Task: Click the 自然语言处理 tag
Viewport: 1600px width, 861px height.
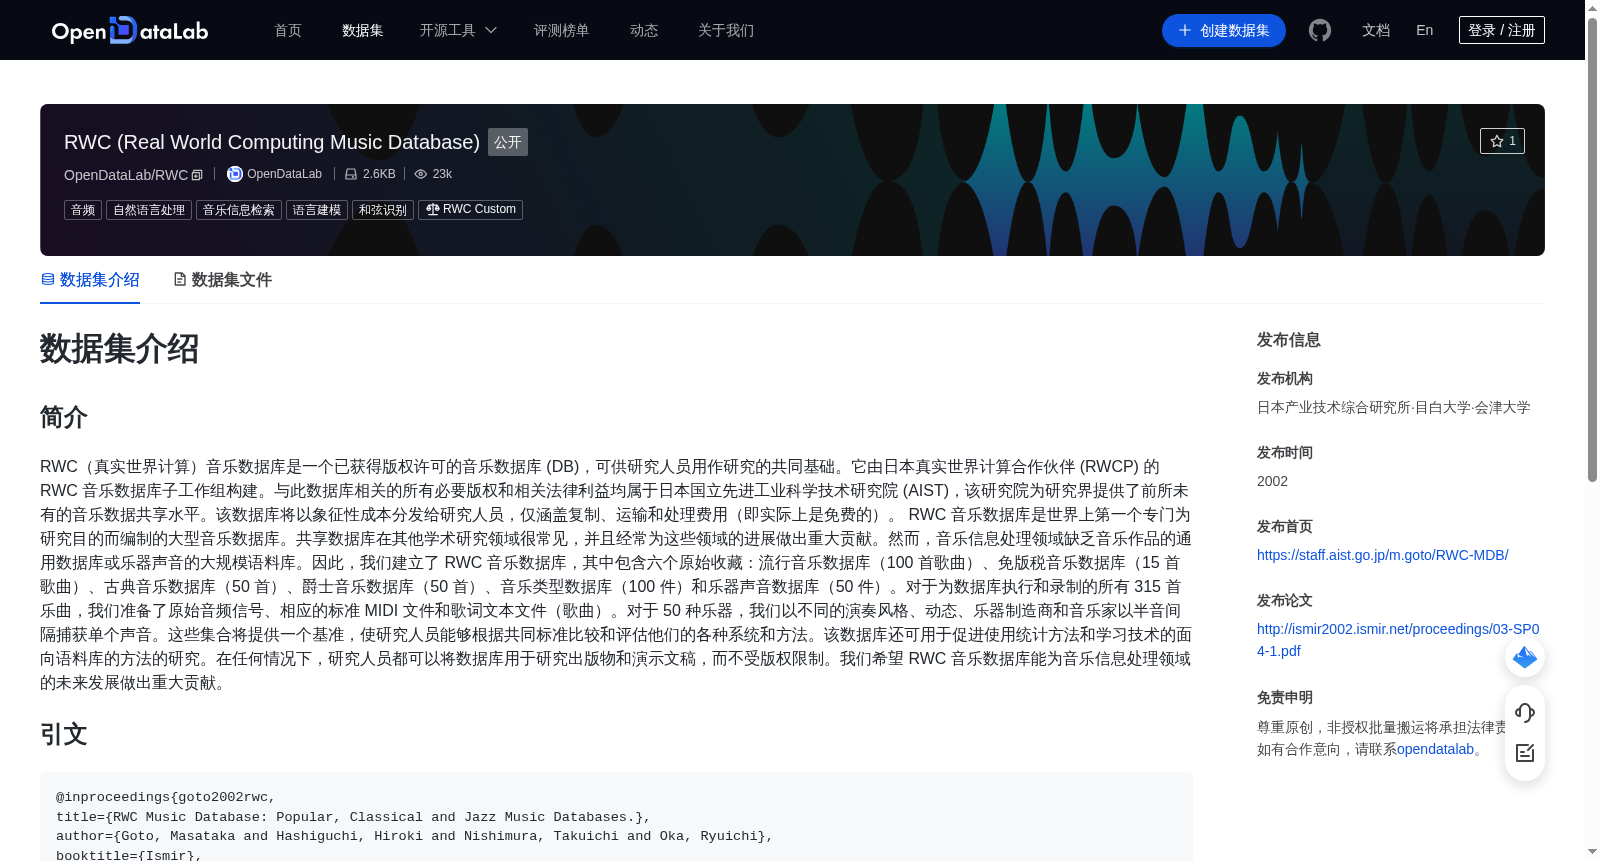Action: pyautogui.click(x=149, y=210)
